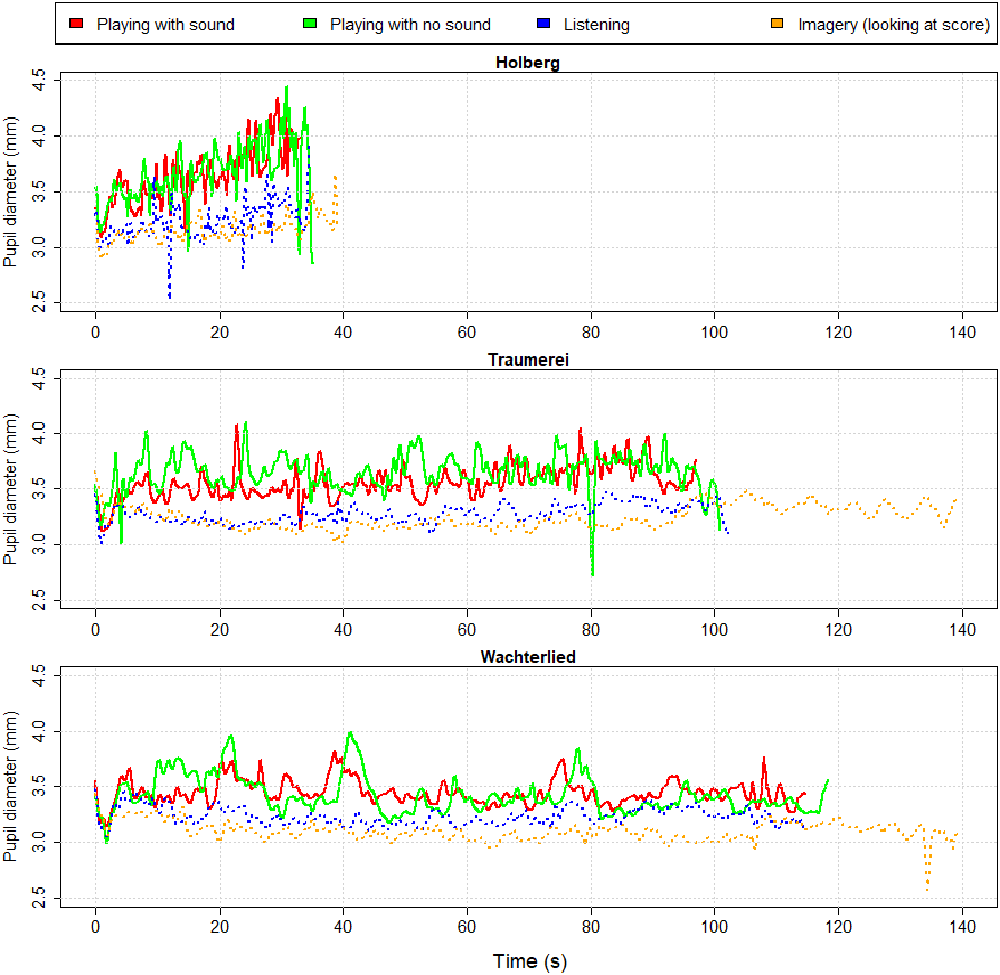This screenshot has width=1000, height=975.
Task: Click the 'Time (s)' axis label
Action: pos(529,961)
